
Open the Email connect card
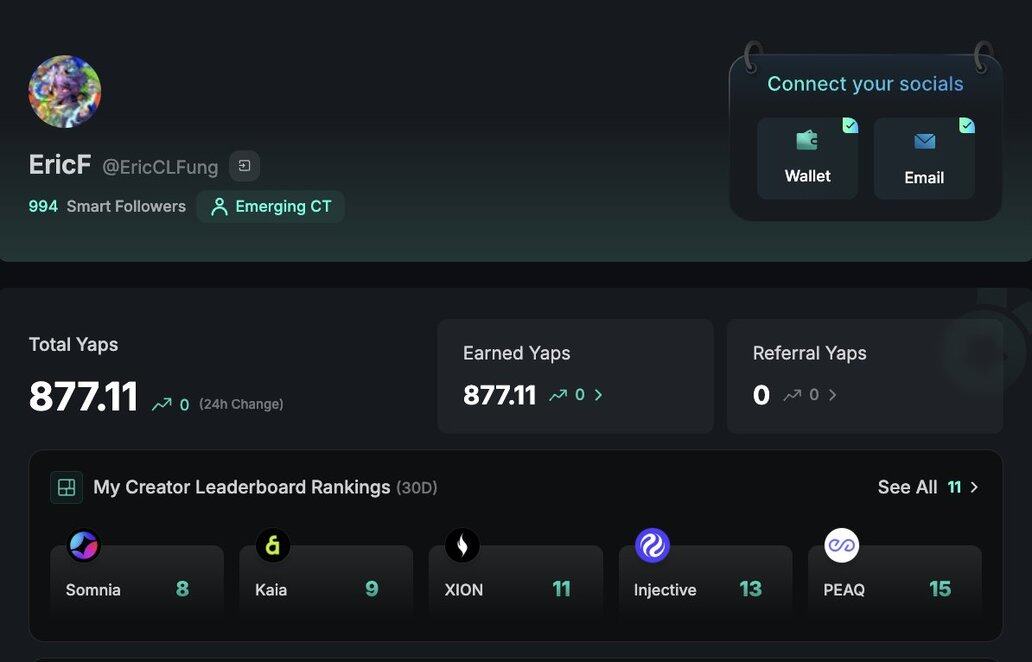[x=924, y=159]
